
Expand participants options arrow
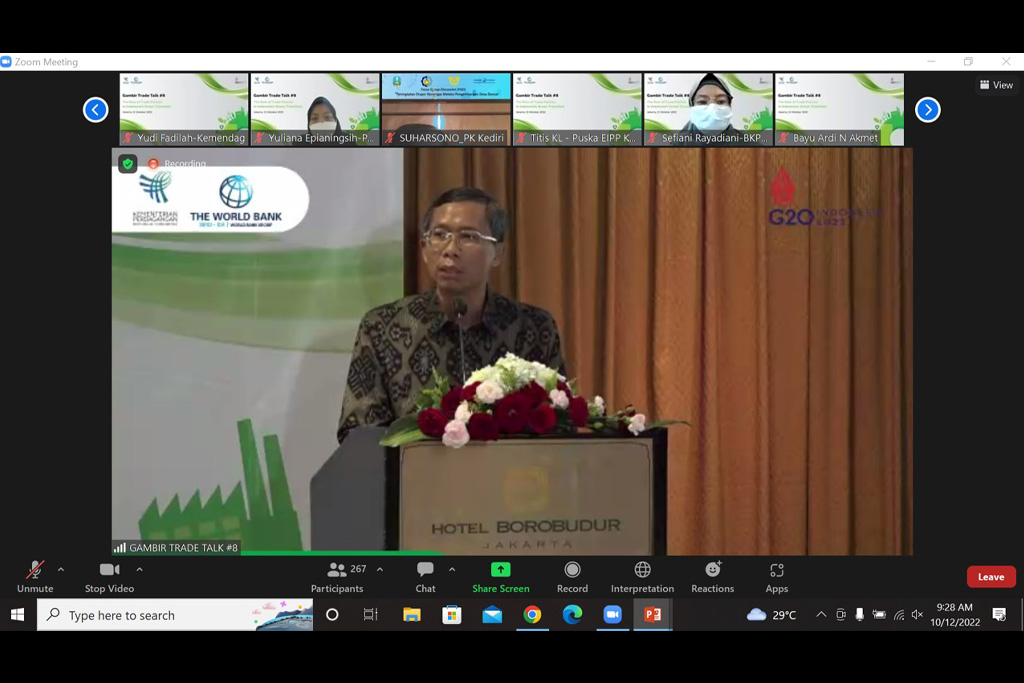[380, 570]
